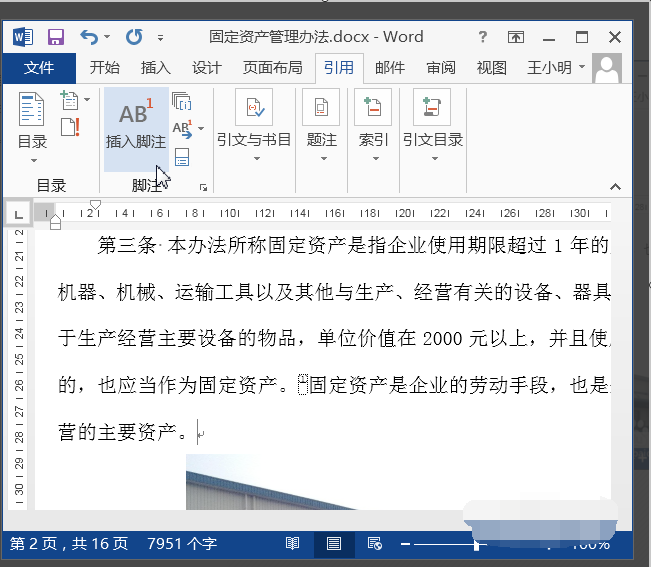Switch to Print Layout view
Viewport: 651px width, 567px height.
click(x=334, y=543)
